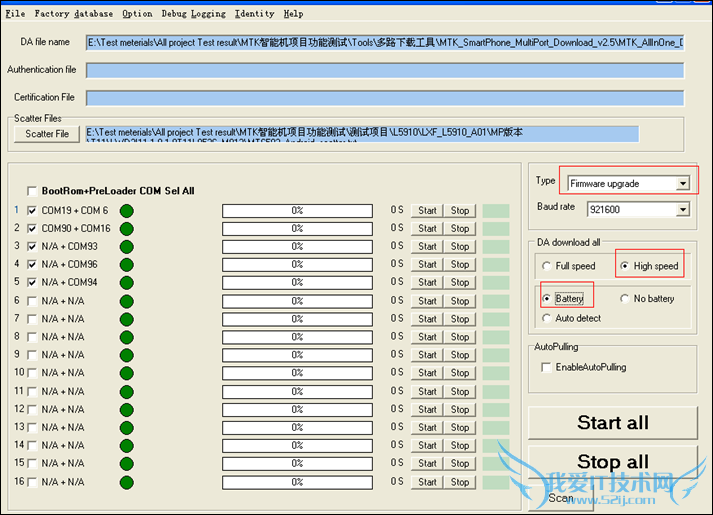713x515 pixels.
Task: Click the green status circle beside COM90 + COM16
Action: pyautogui.click(x=127, y=229)
